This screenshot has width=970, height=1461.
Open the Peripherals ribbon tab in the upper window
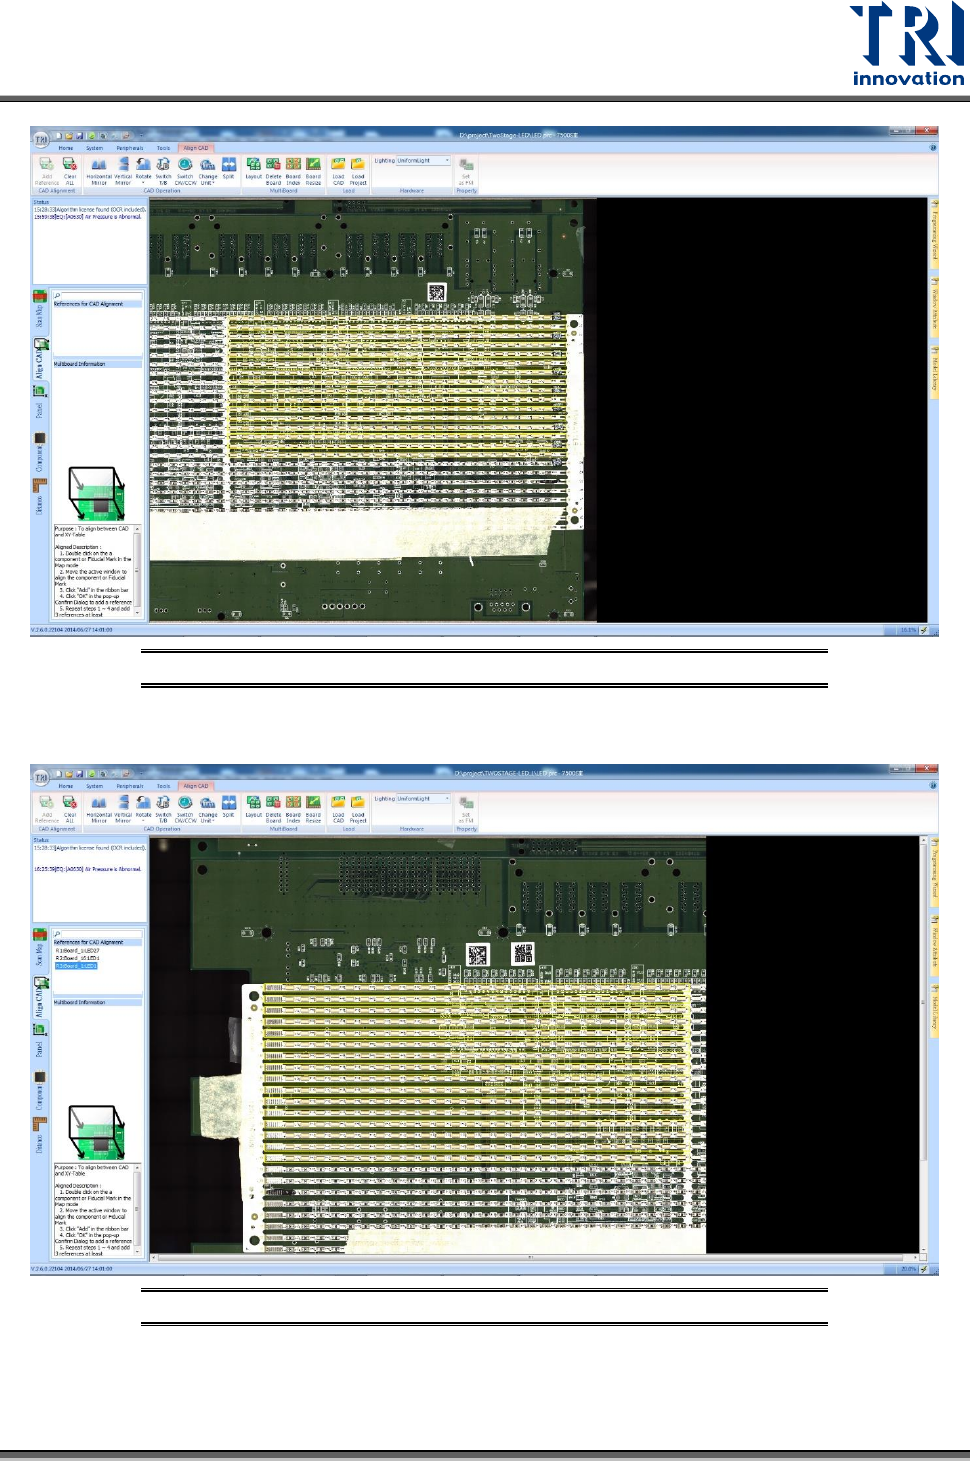129,148
